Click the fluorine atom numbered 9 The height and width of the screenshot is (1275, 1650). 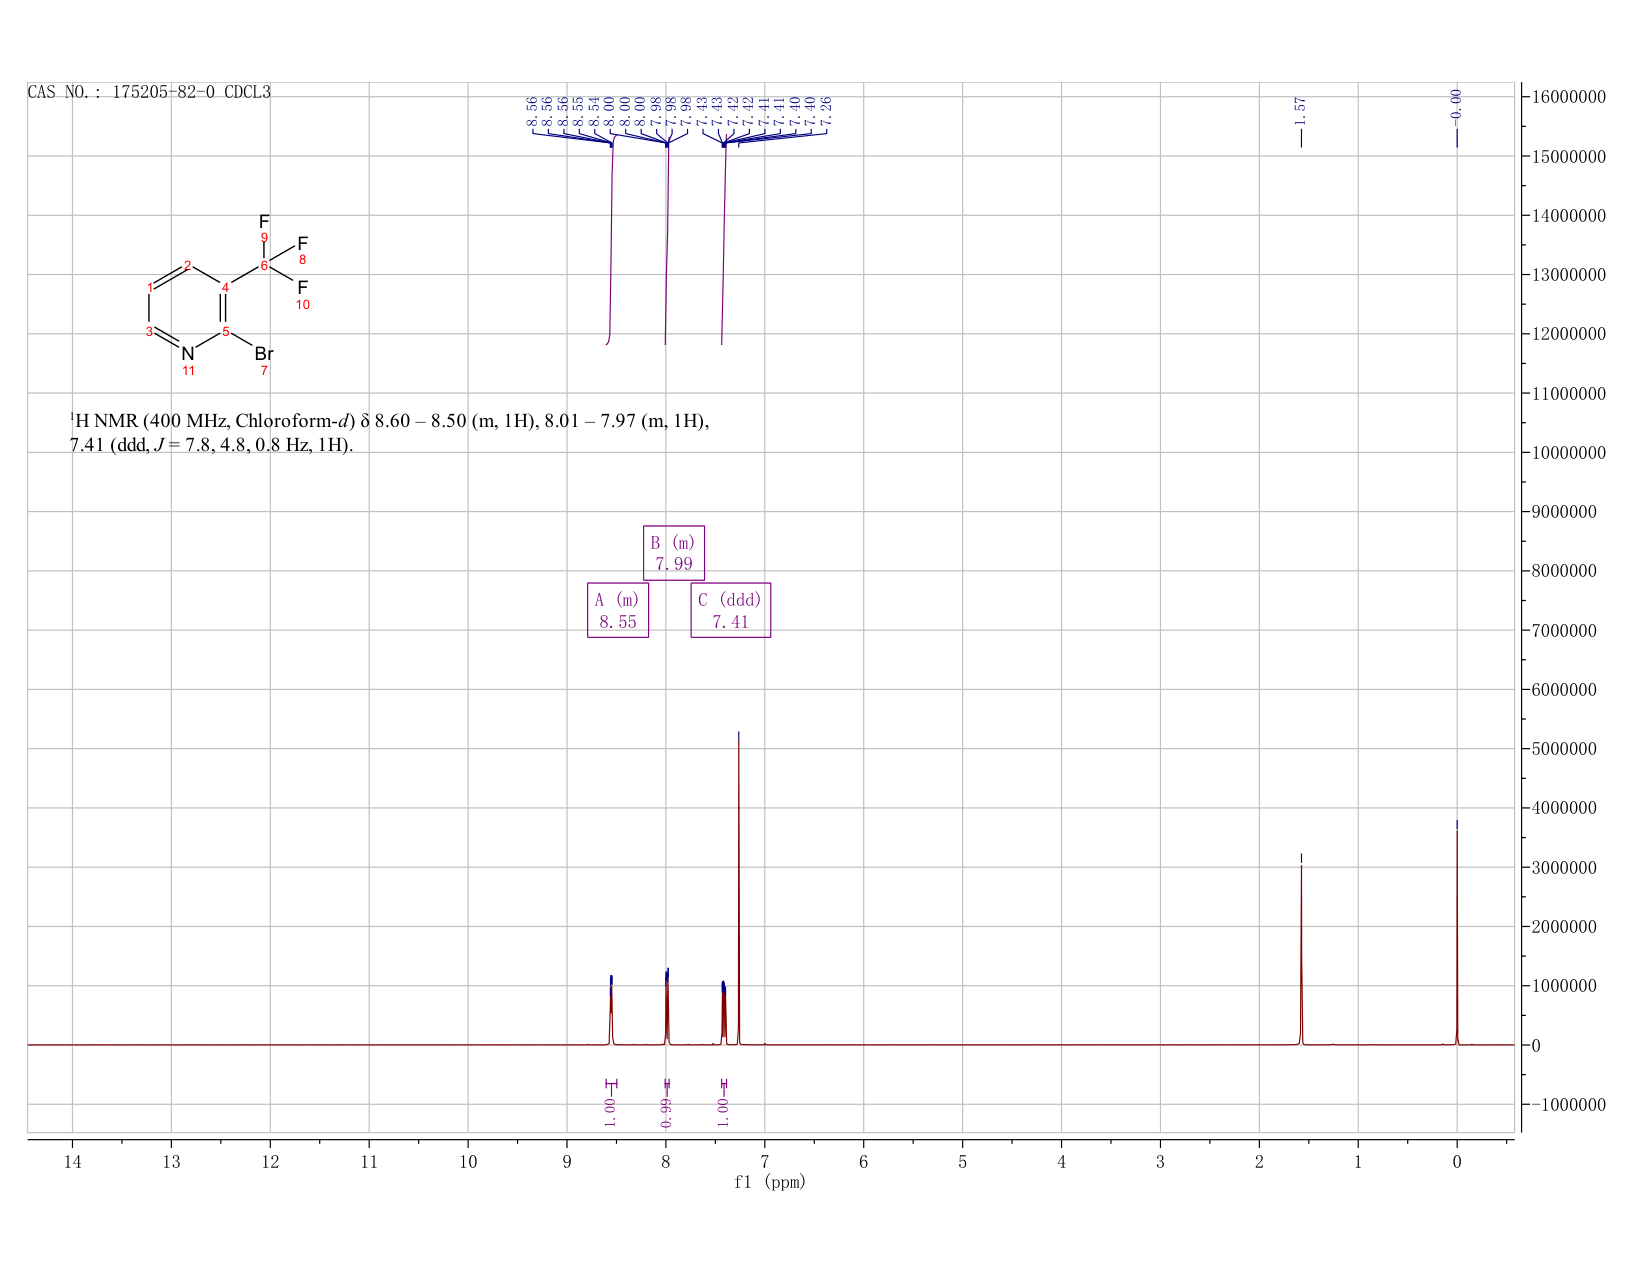(x=264, y=221)
